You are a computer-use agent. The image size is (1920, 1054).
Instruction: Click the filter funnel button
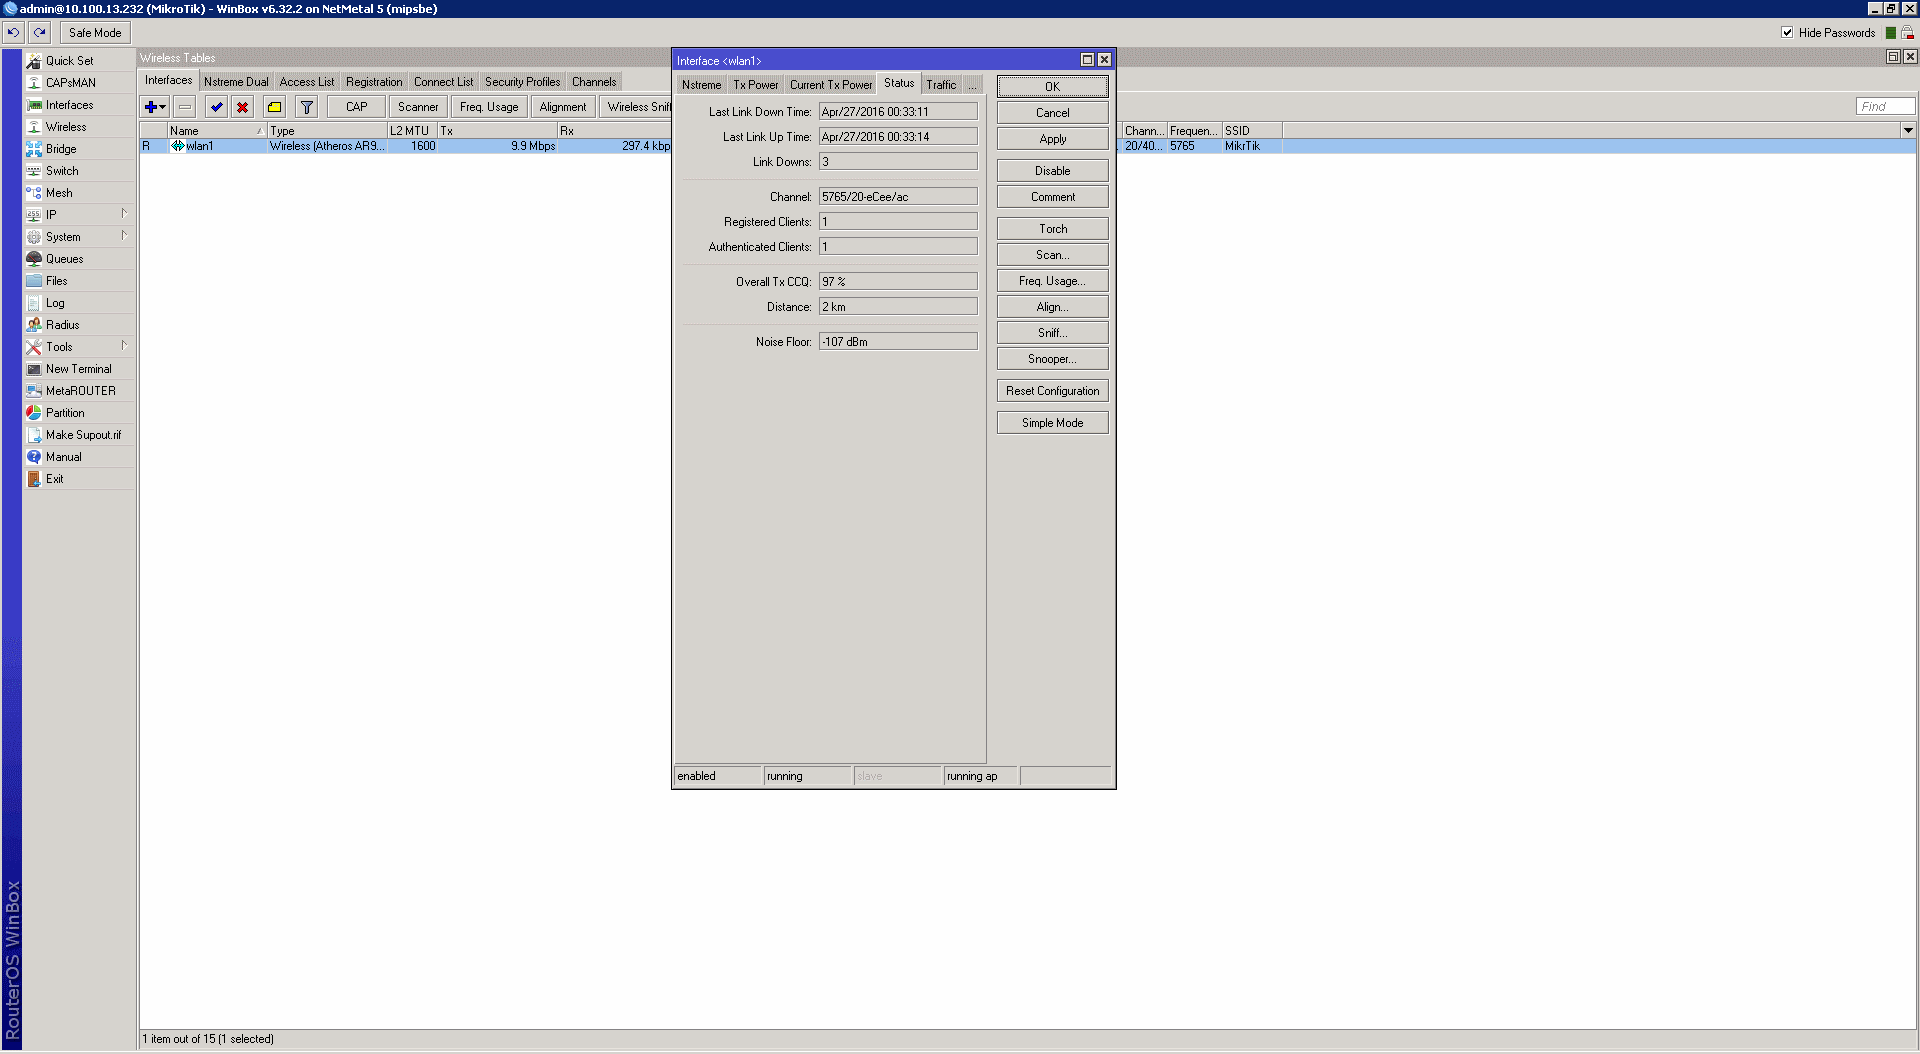(x=307, y=107)
